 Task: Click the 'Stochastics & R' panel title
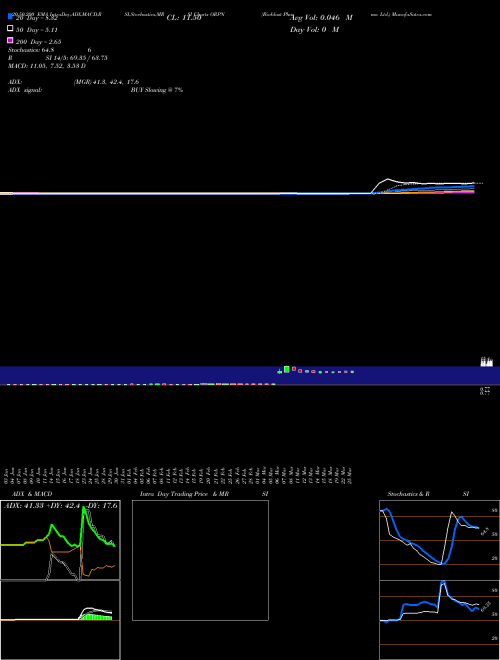[408, 494]
